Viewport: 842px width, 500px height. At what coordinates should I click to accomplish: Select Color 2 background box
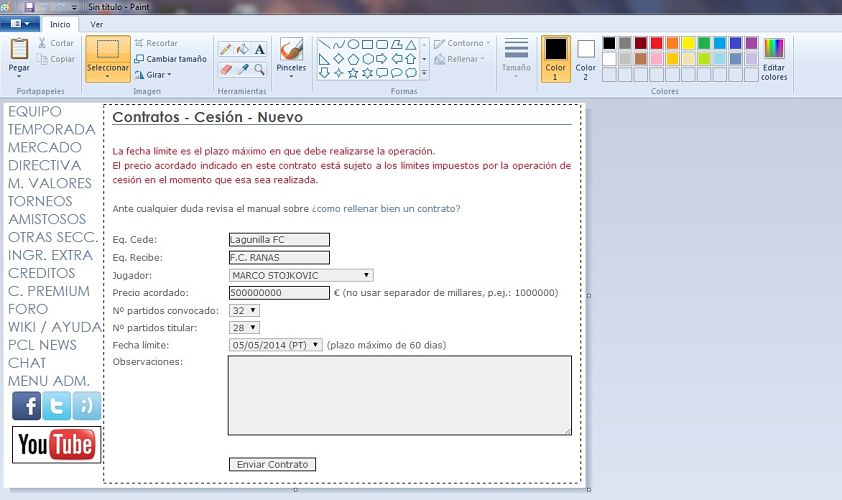coord(585,59)
